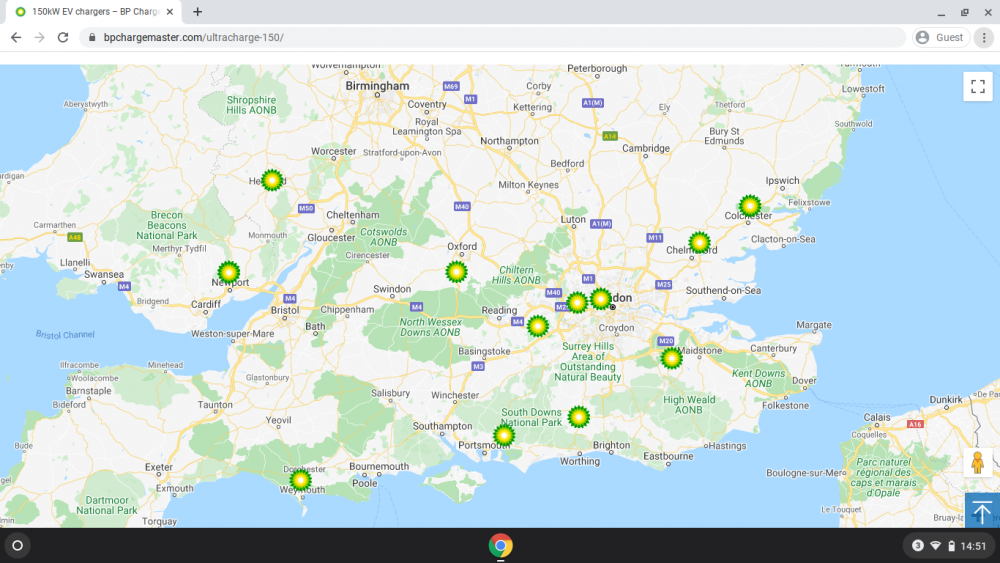This screenshot has height=563, width=1000.
Task: Click the M11 motorway shield
Action: (x=655, y=238)
